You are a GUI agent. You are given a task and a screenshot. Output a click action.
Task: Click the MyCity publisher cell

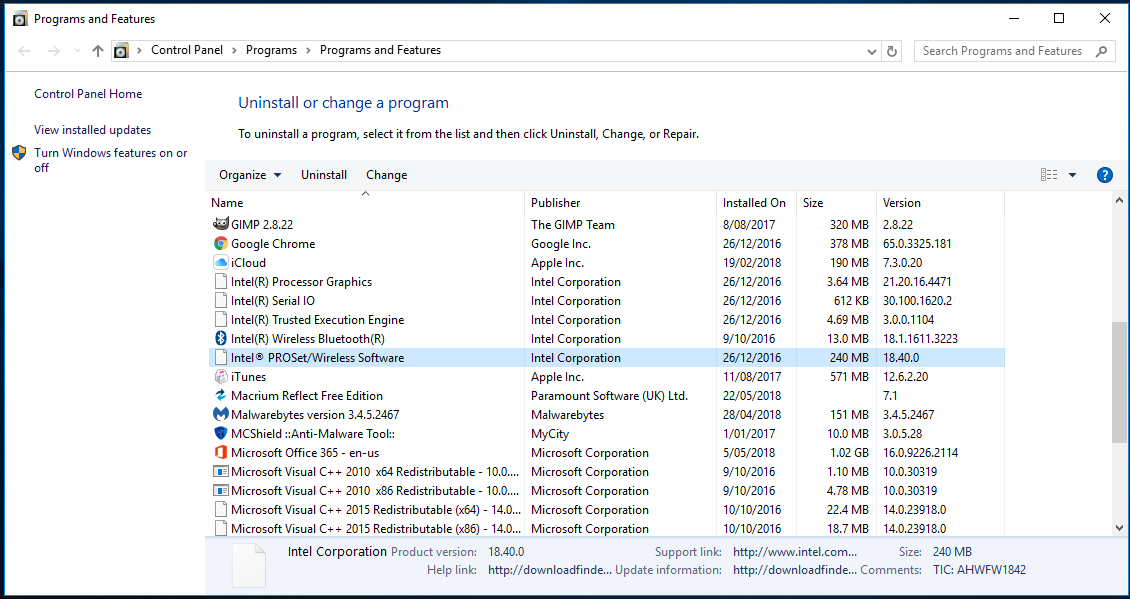pyautogui.click(x=550, y=434)
